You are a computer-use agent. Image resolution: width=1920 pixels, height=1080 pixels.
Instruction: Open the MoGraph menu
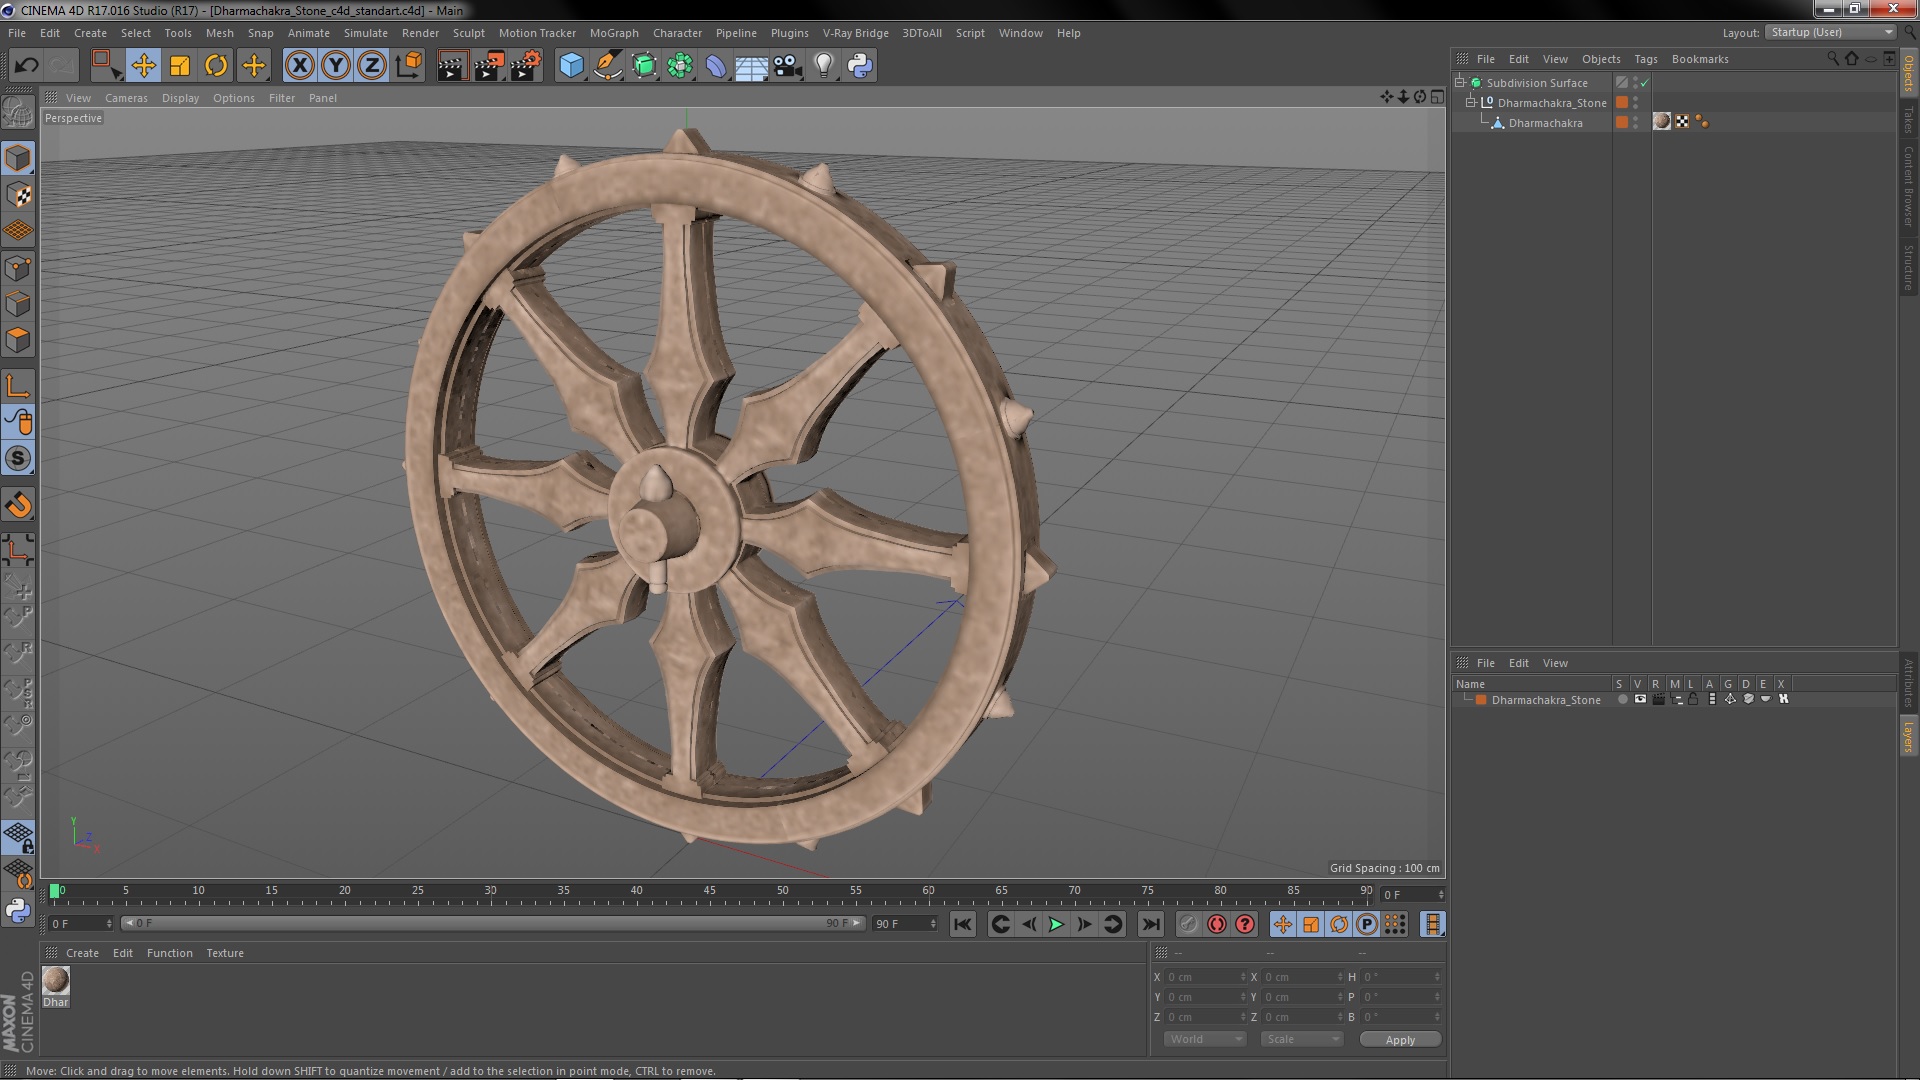click(x=613, y=33)
